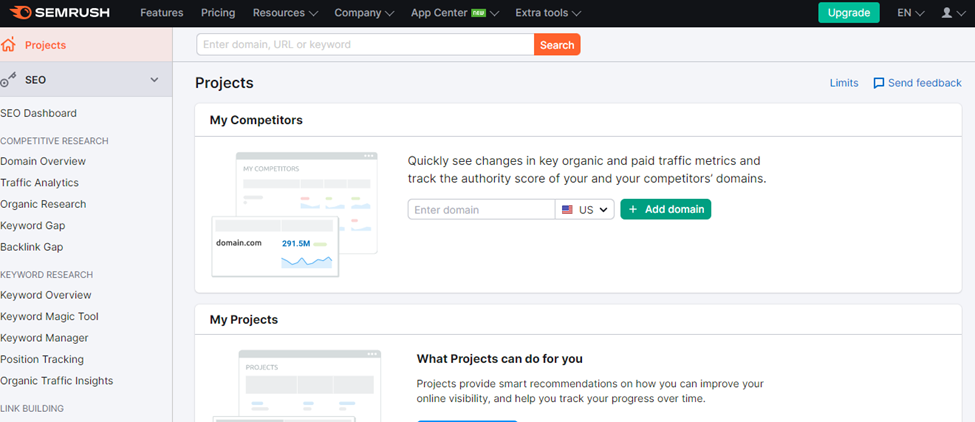Viewport: 975px width, 422px height.
Task: Click the Enter domain competitor field
Action: (x=481, y=209)
